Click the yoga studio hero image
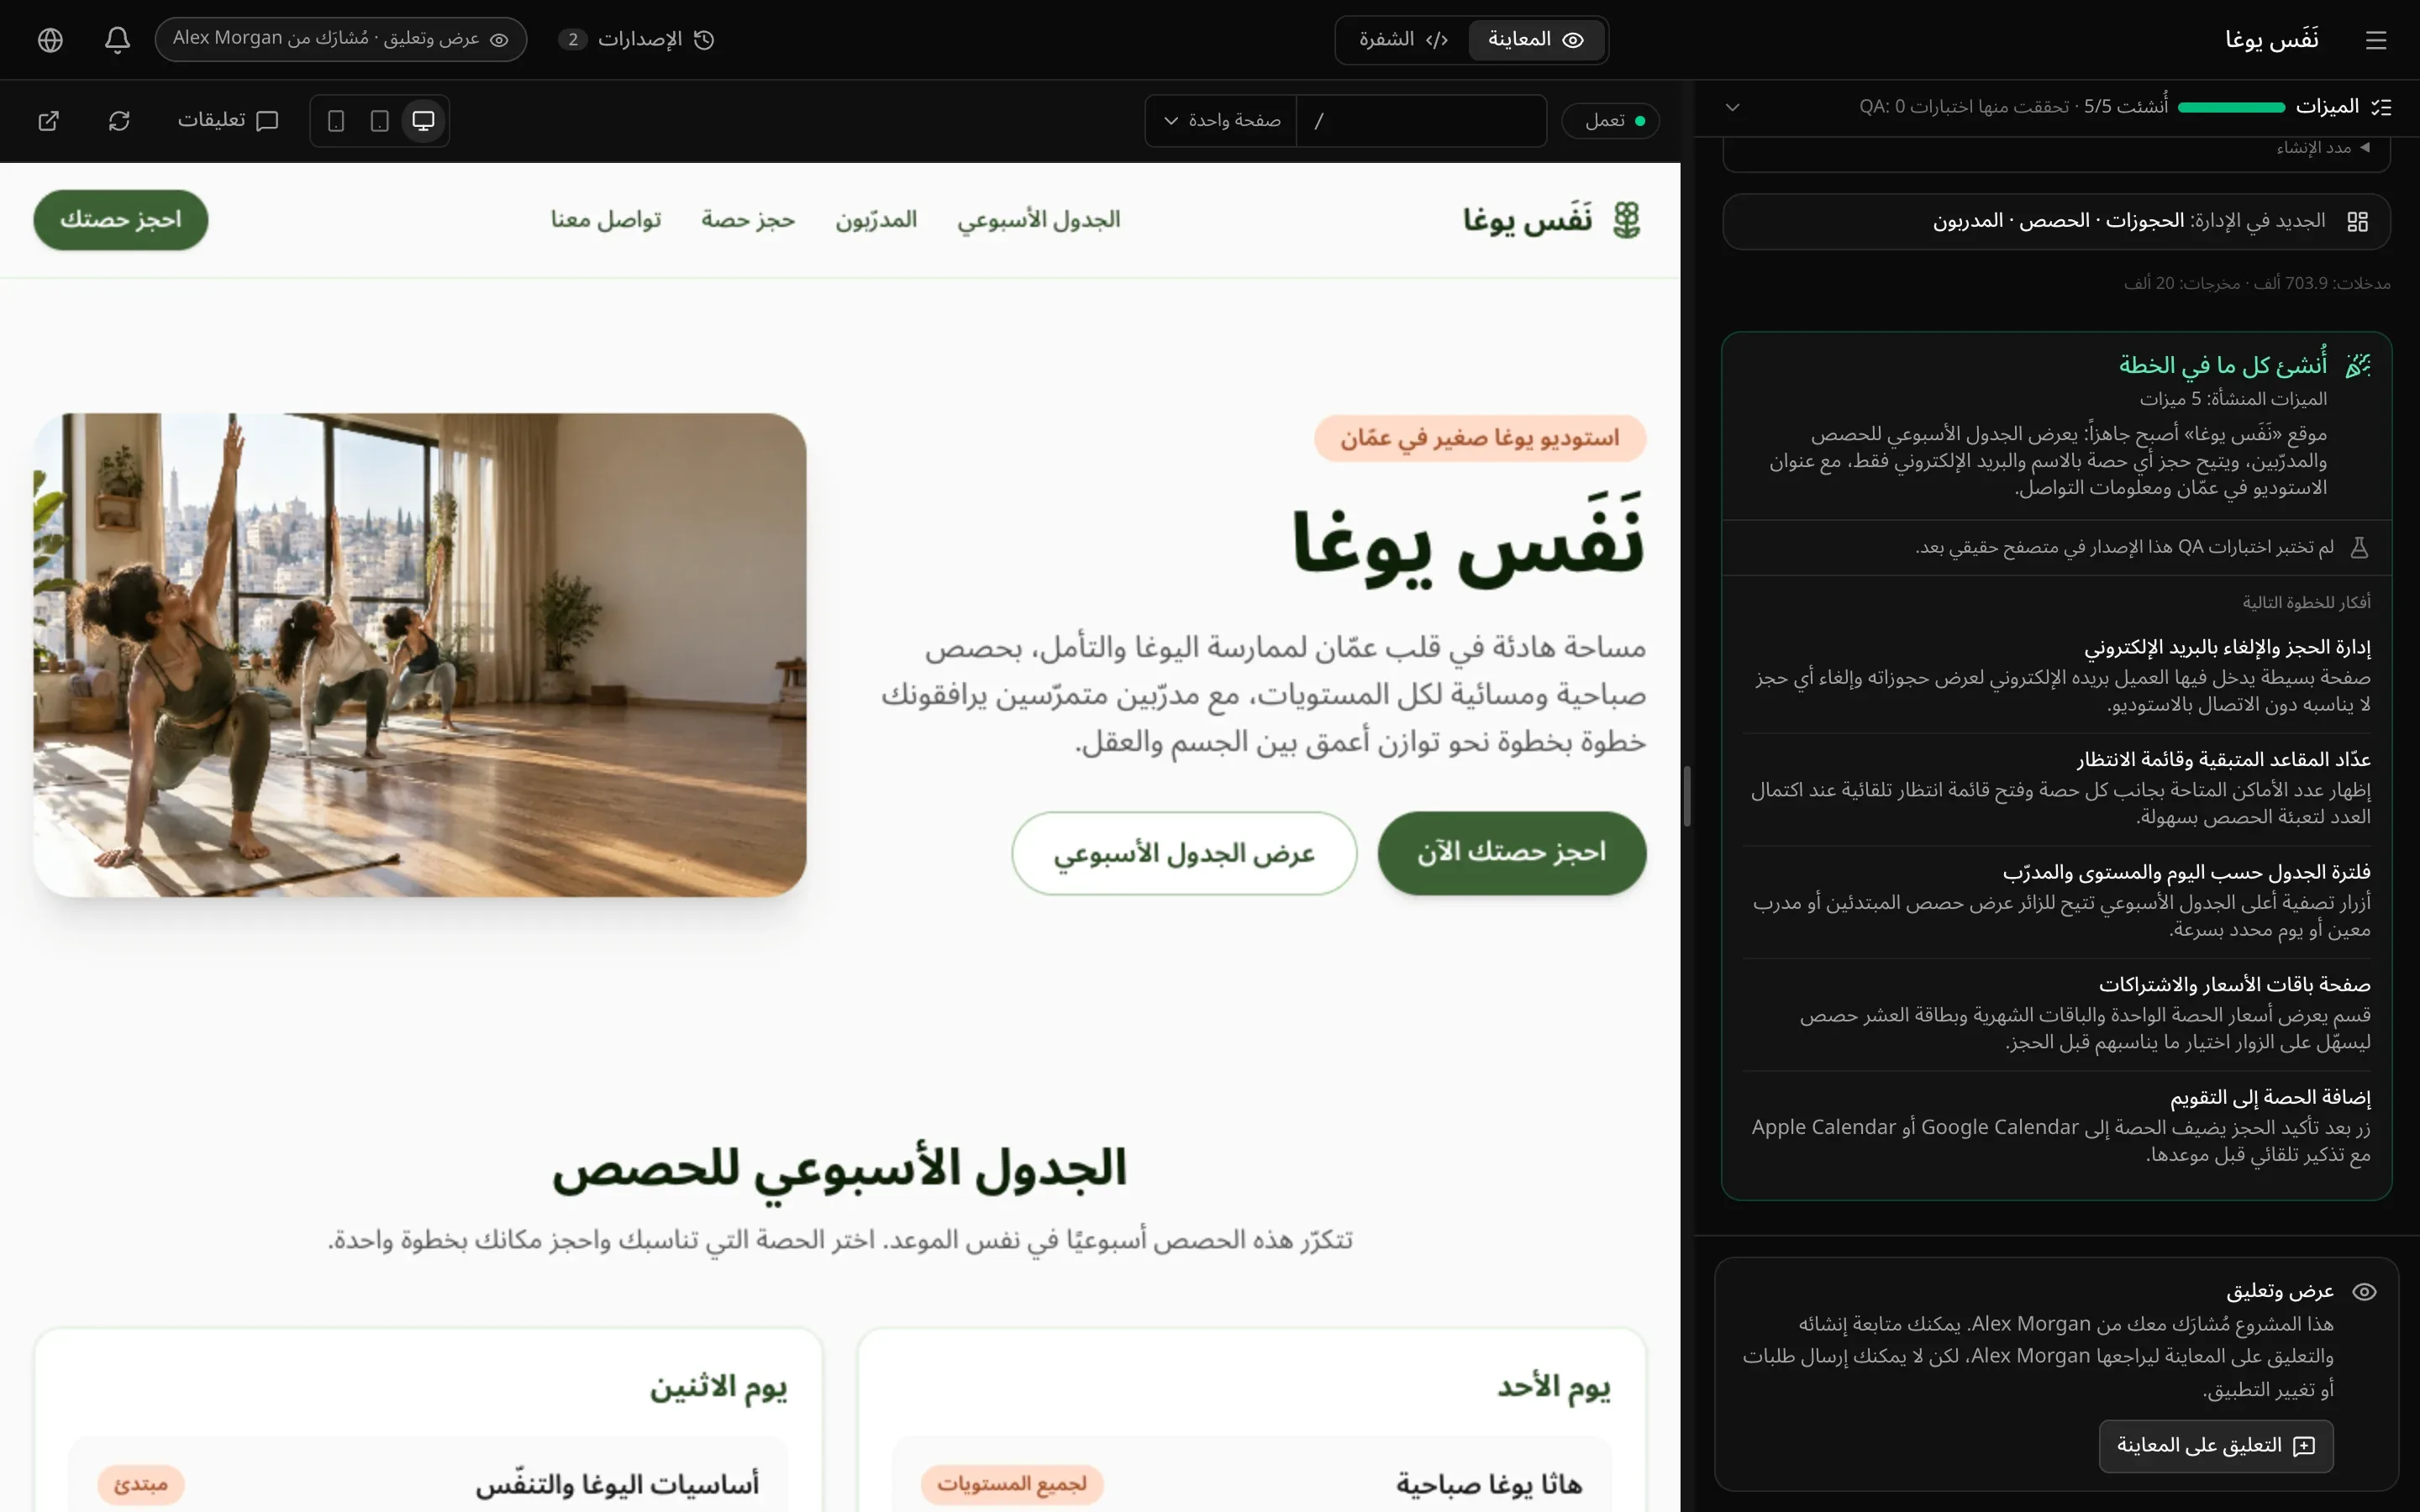This screenshot has height=1512, width=2420. coord(420,655)
